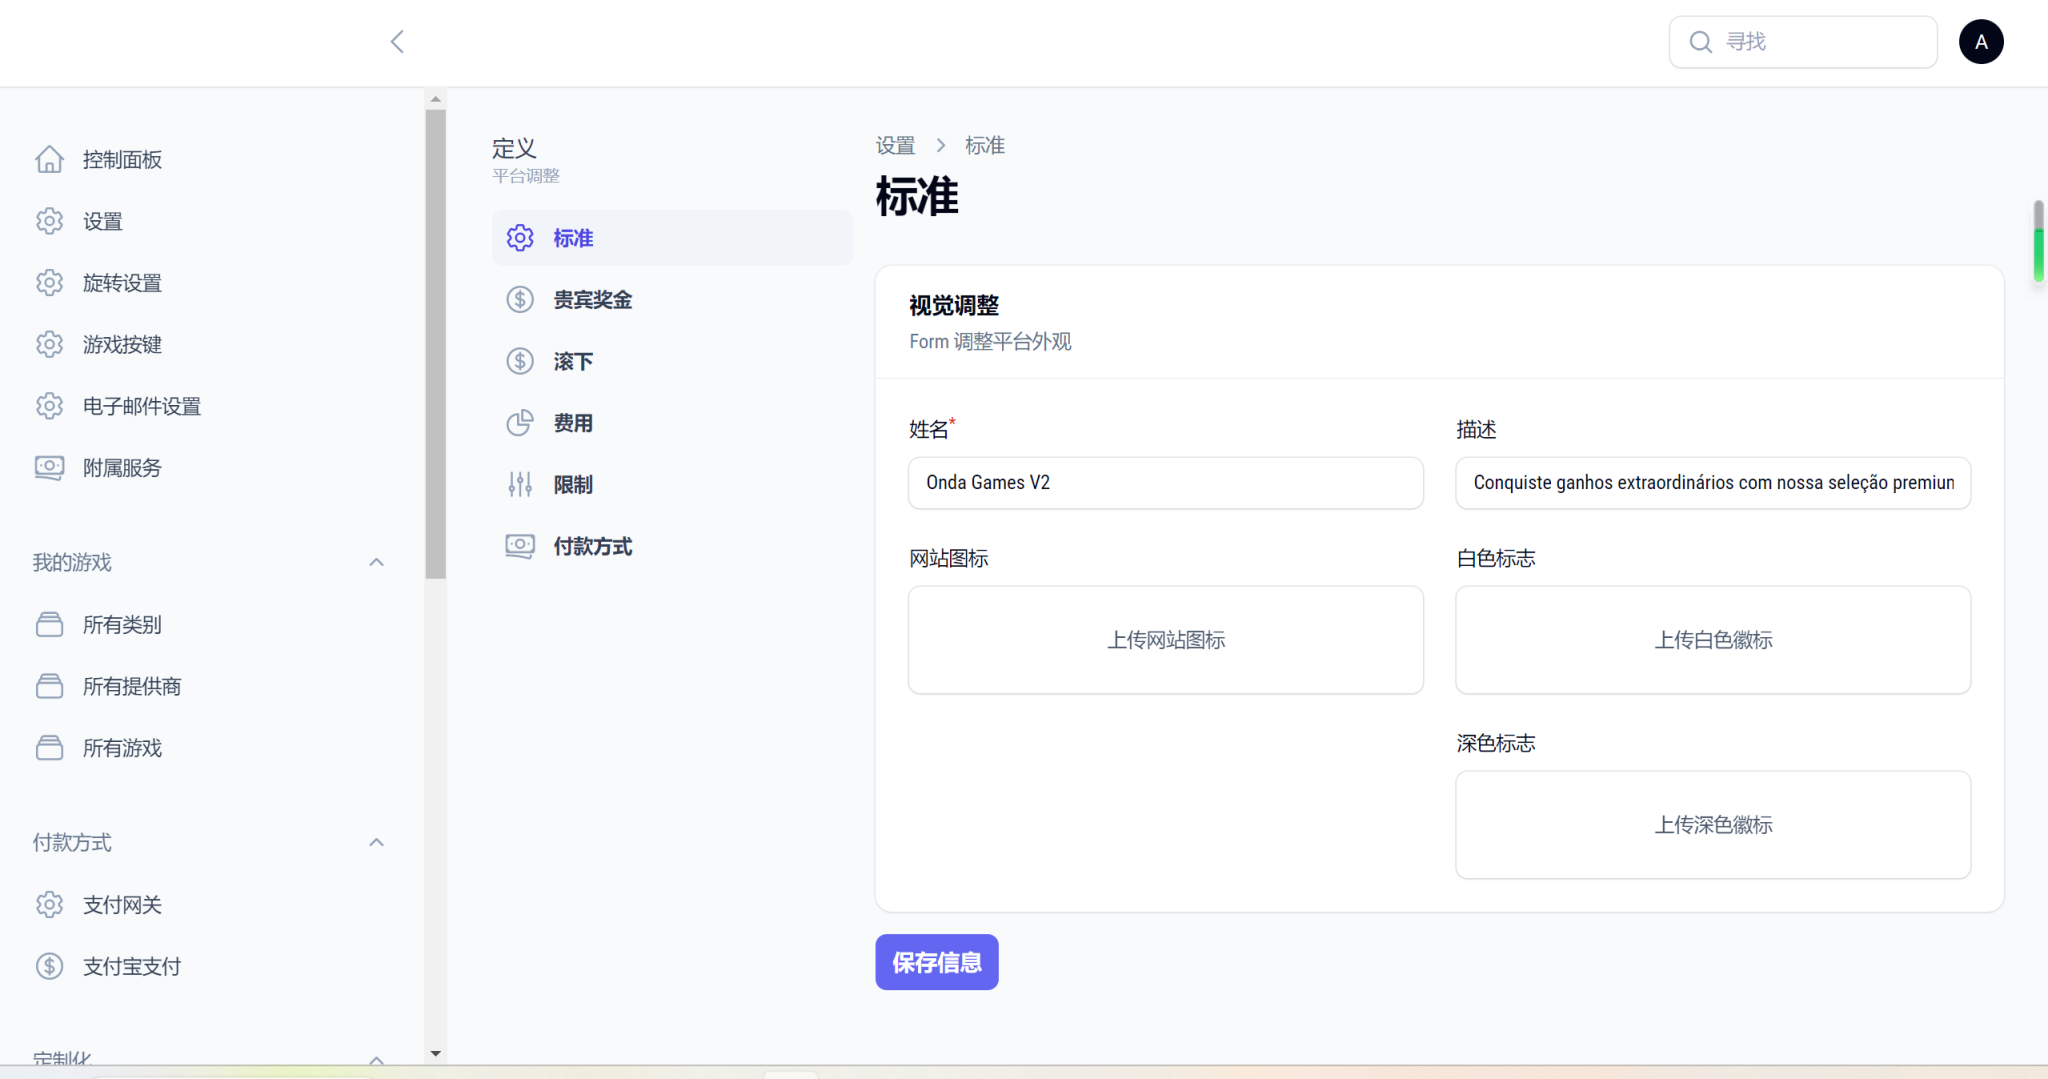This screenshot has height=1079, width=2048.
Task: Click the back arrow in top bar
Action: (x=397, y=42)
